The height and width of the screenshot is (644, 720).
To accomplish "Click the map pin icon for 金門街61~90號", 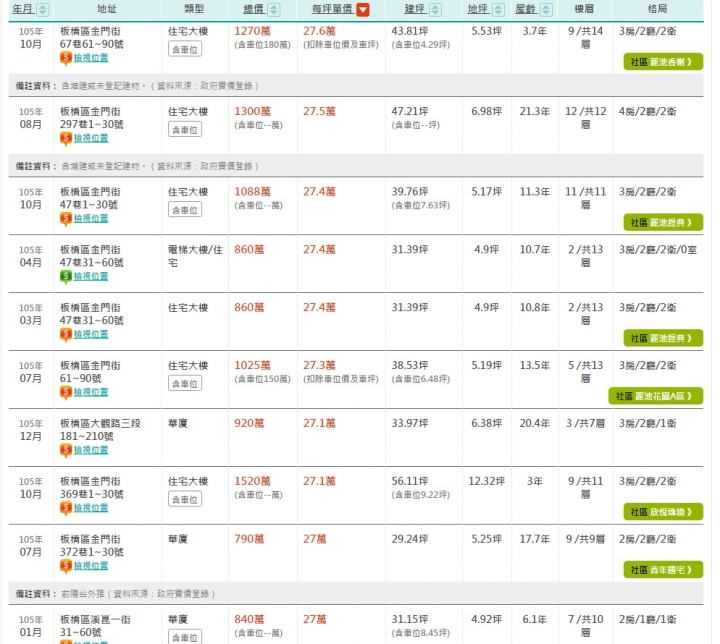I will tap(66, 393).
